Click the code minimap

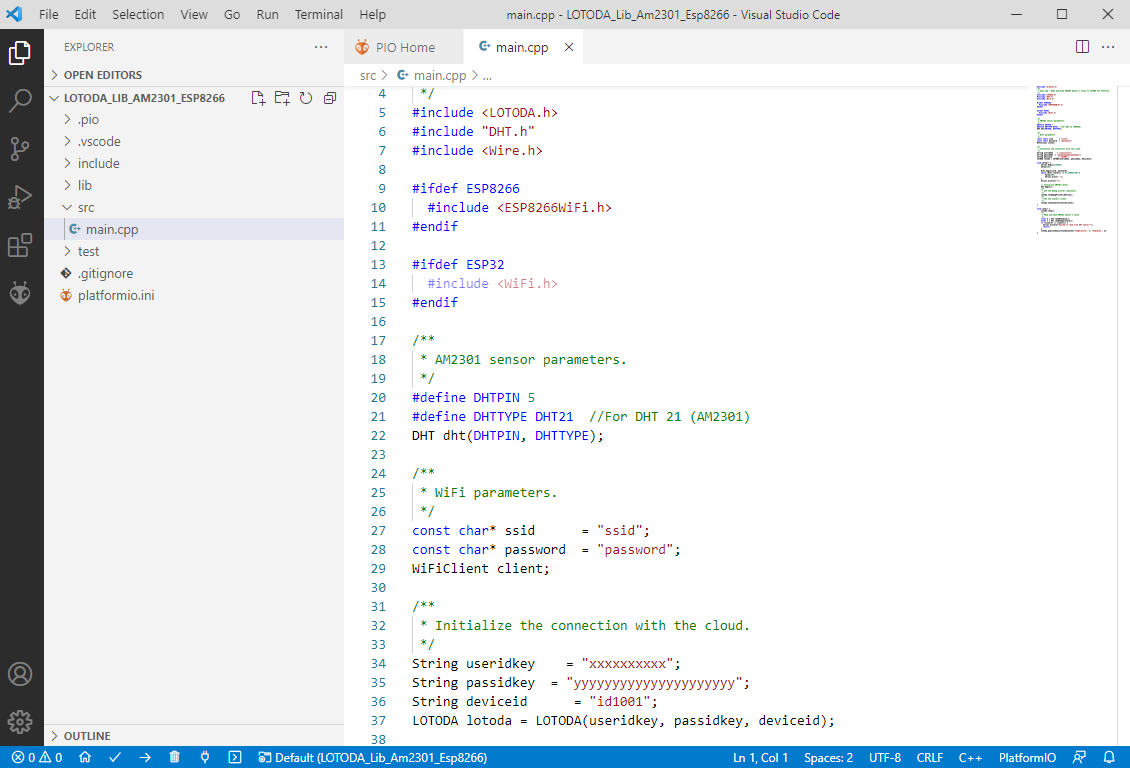coord(1072,158)
